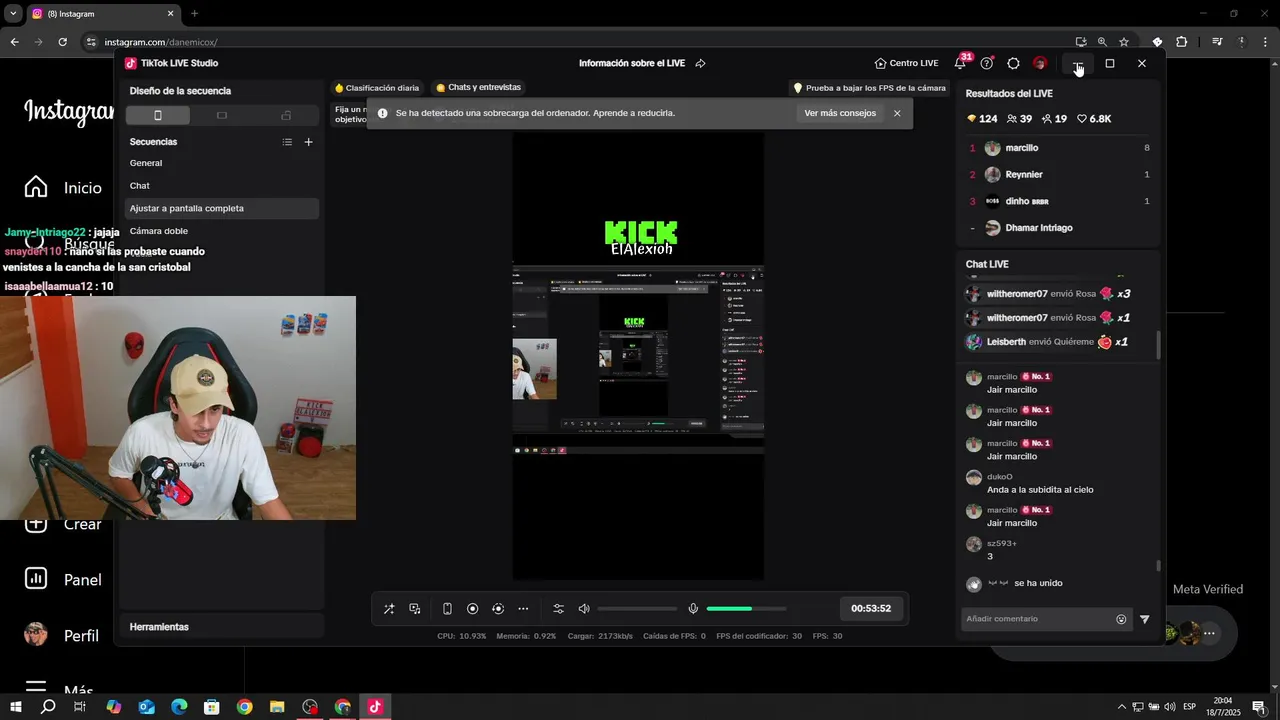Open the three-dot more options in toolbar
The width and height of the screenshot is (1280, 720).
(523, 609)
